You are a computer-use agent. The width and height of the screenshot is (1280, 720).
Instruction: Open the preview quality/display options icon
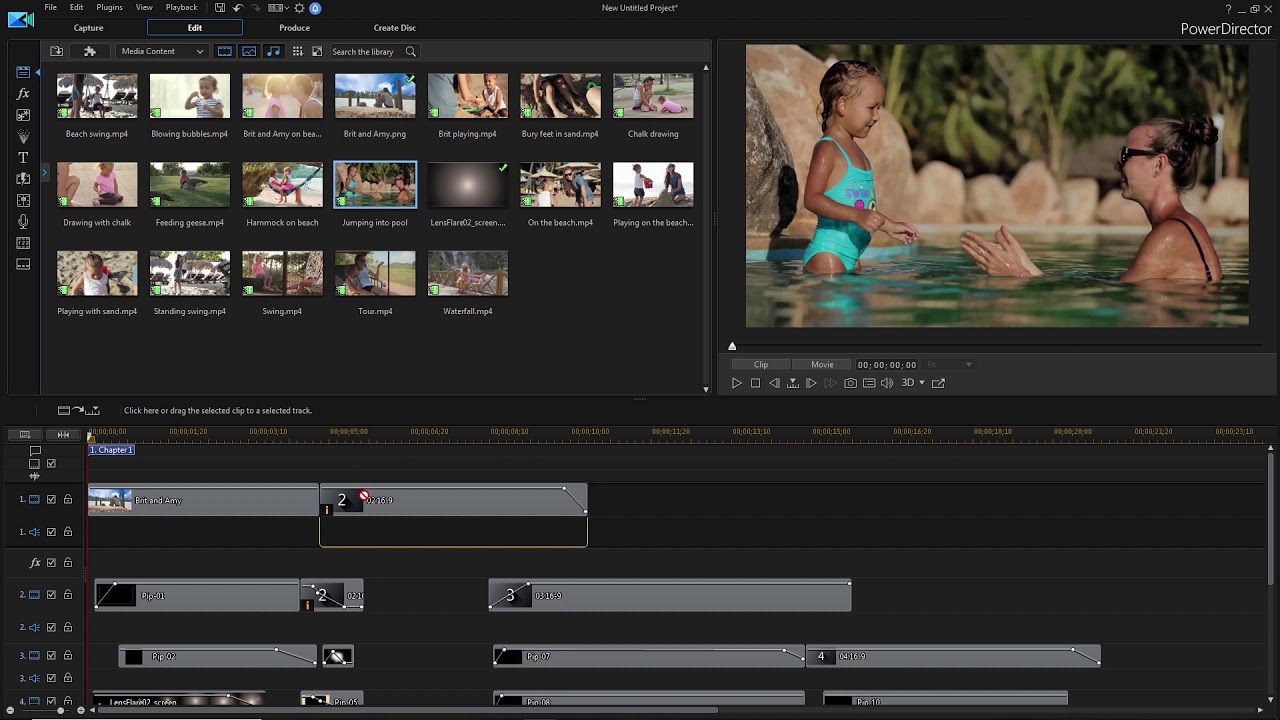click(x=869, y=383)
